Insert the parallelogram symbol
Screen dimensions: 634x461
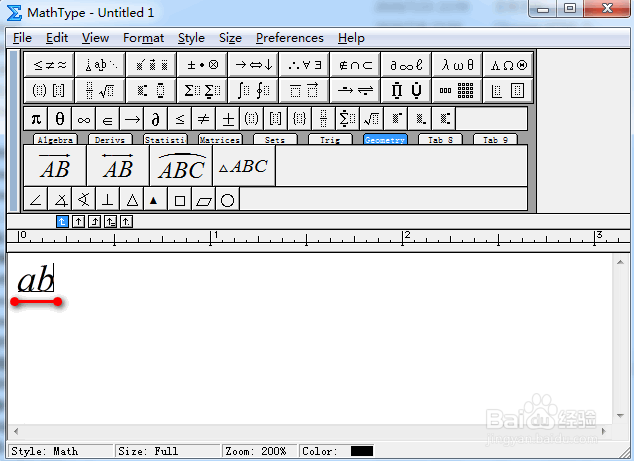203,199
